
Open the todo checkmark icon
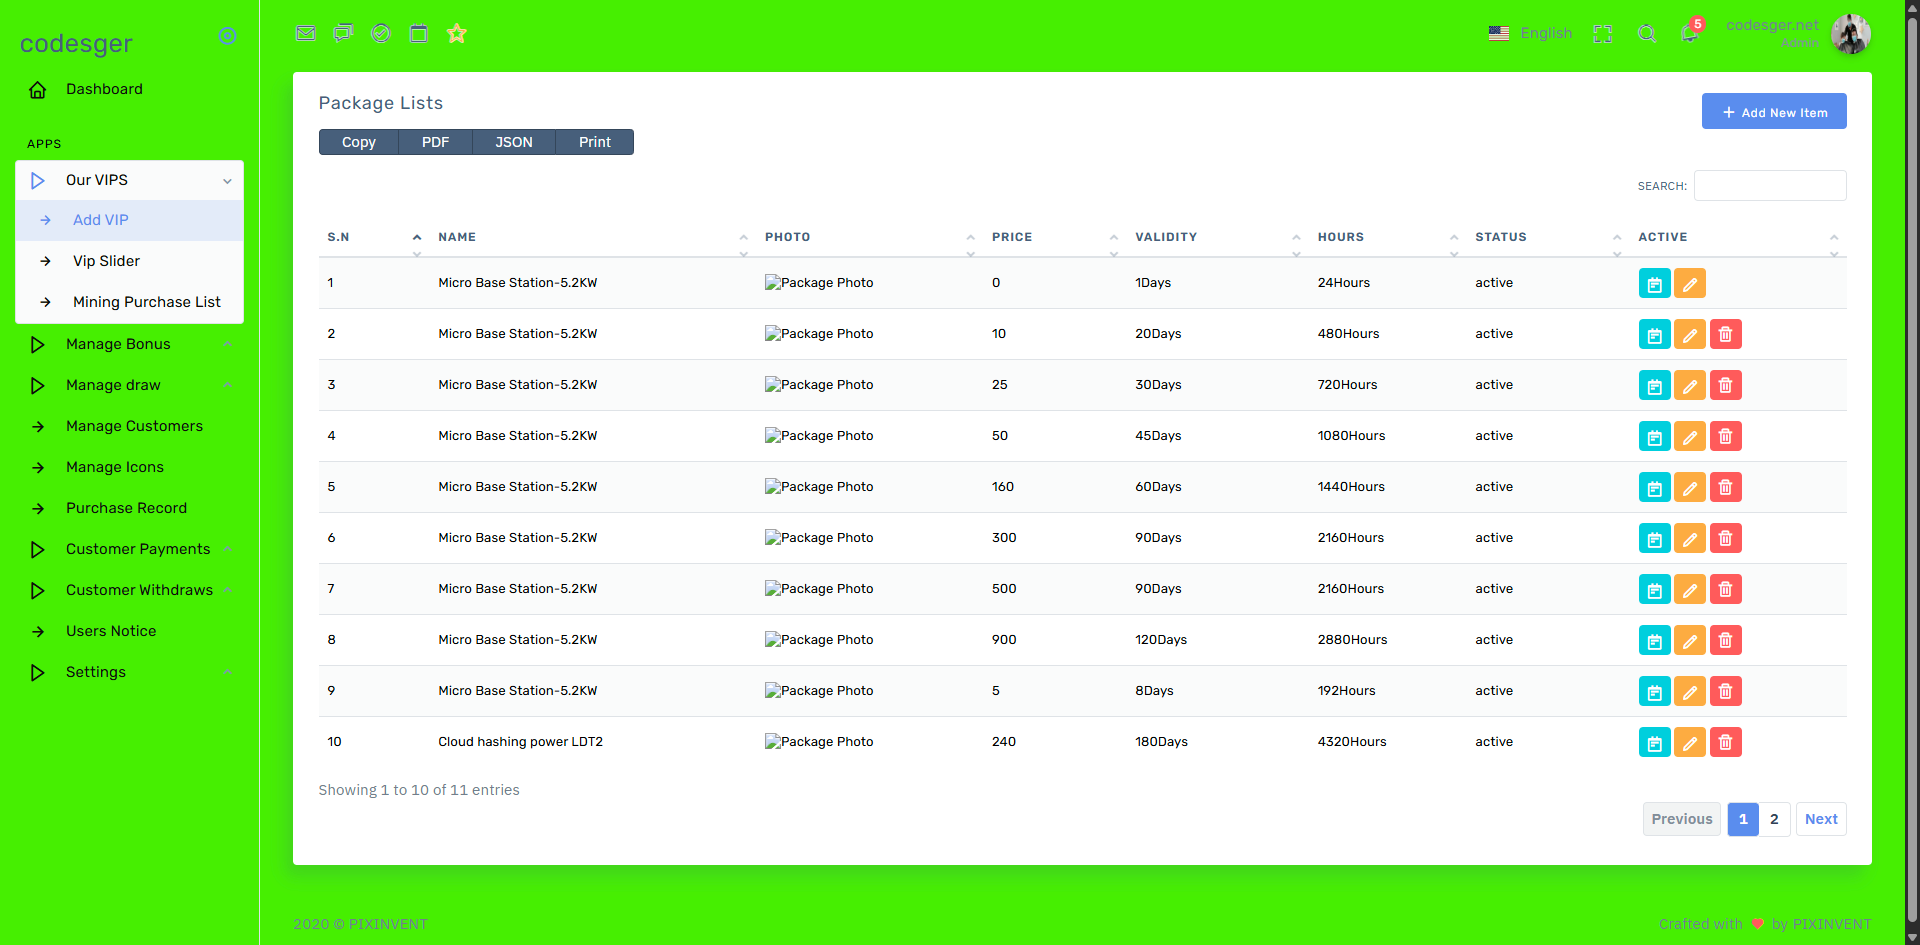point(381,34)
